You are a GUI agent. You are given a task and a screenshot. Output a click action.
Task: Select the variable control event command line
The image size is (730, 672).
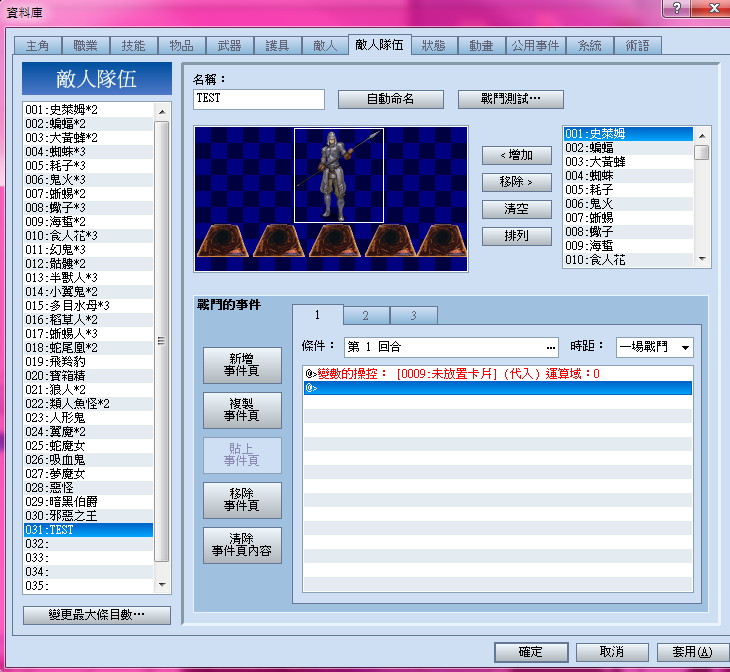tap(497, 373)
